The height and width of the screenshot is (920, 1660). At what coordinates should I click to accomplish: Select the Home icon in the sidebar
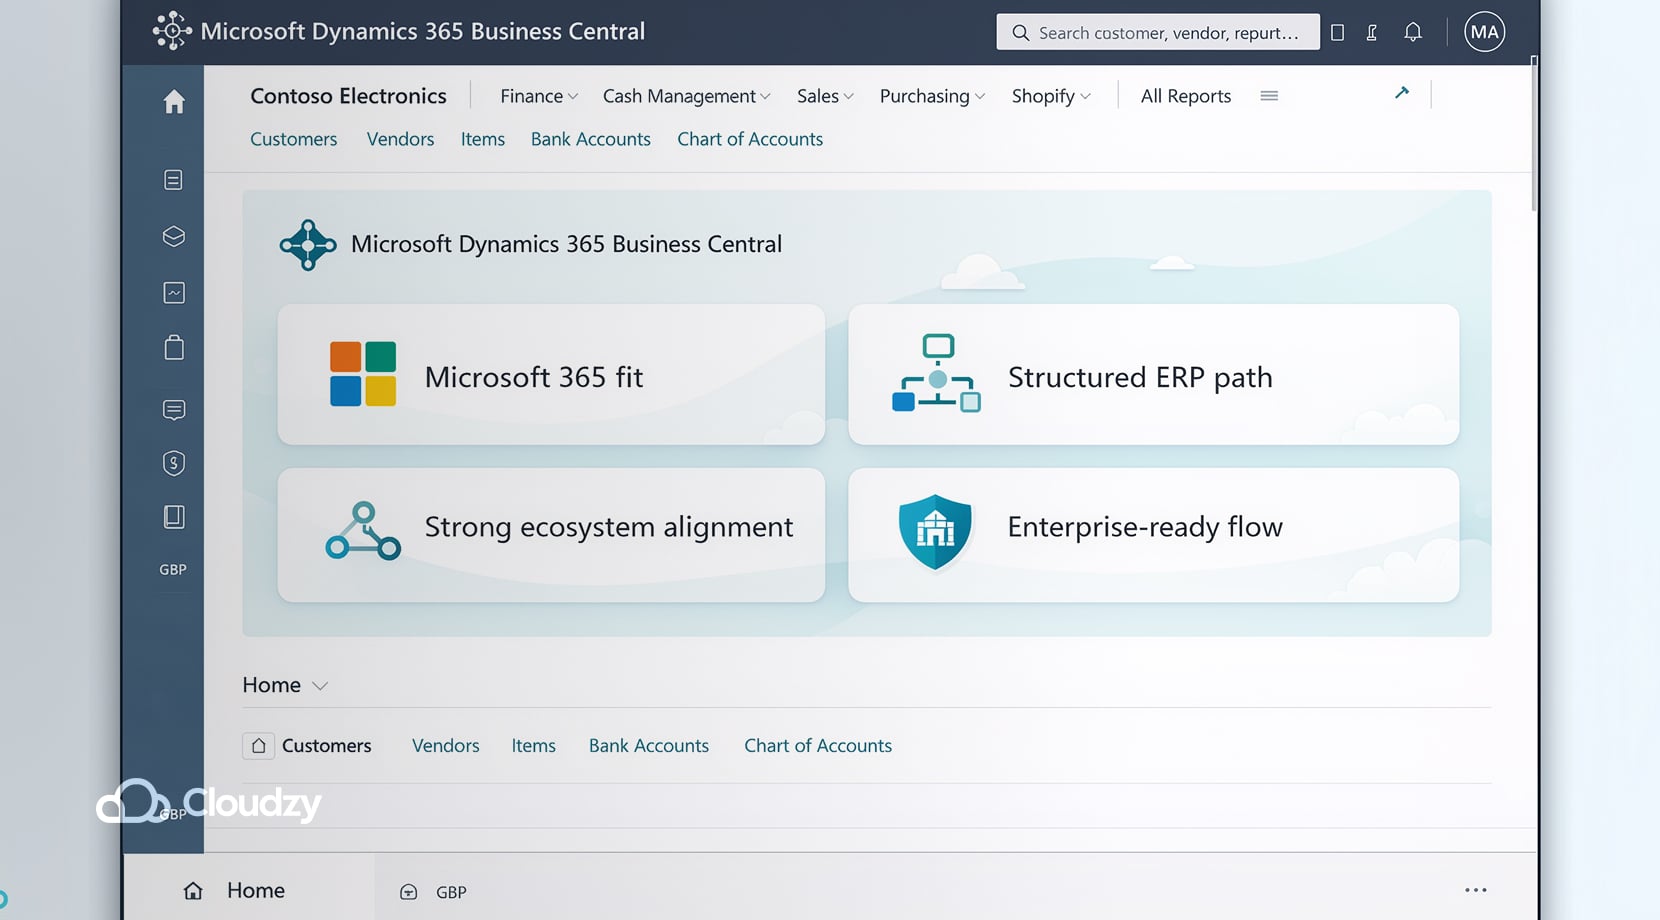(x=175, y=102)
